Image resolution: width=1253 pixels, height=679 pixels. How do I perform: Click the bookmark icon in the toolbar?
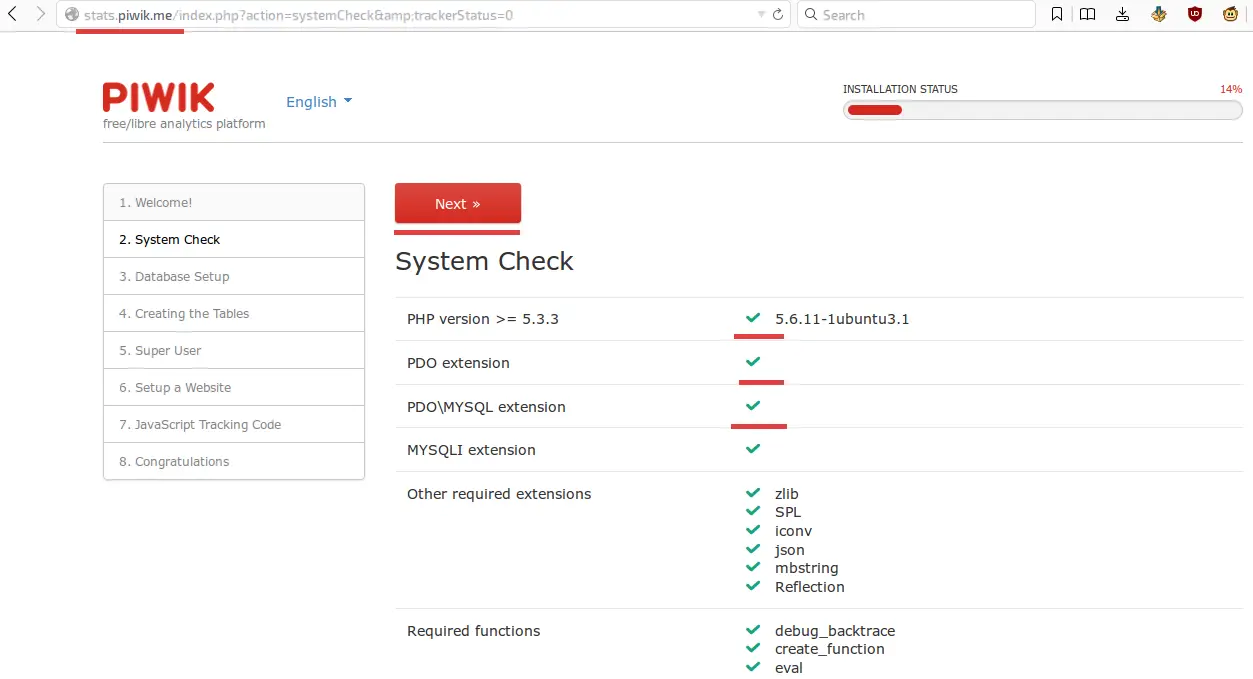[1057, 14]
